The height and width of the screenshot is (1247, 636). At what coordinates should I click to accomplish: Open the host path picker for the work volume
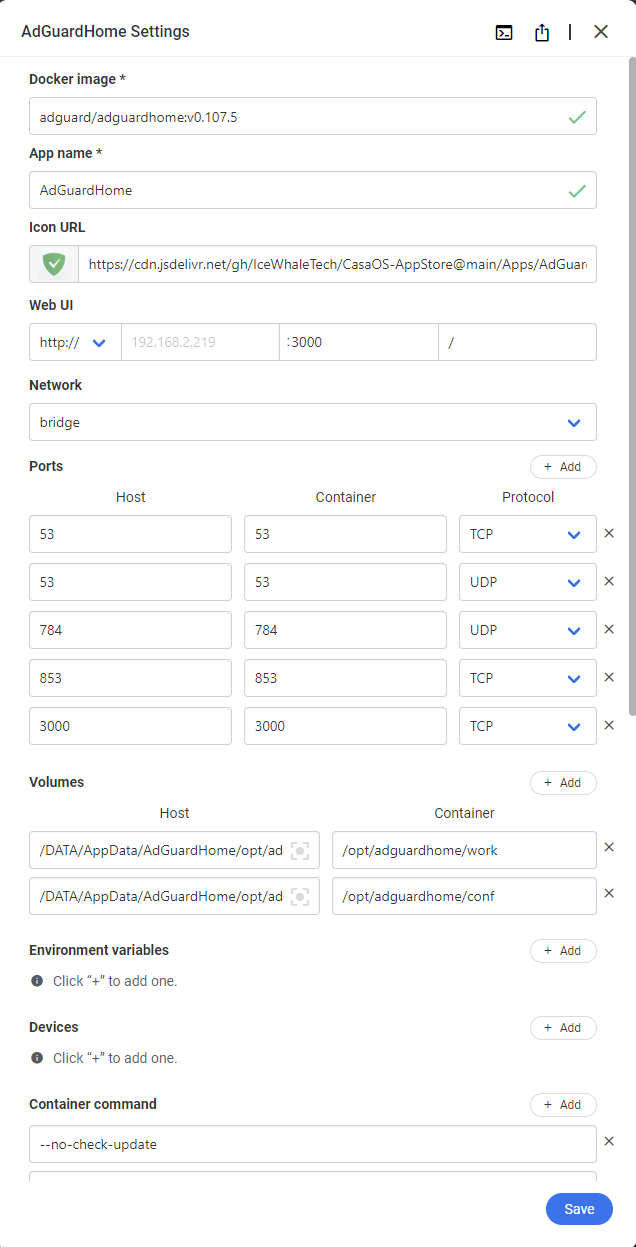299,850
